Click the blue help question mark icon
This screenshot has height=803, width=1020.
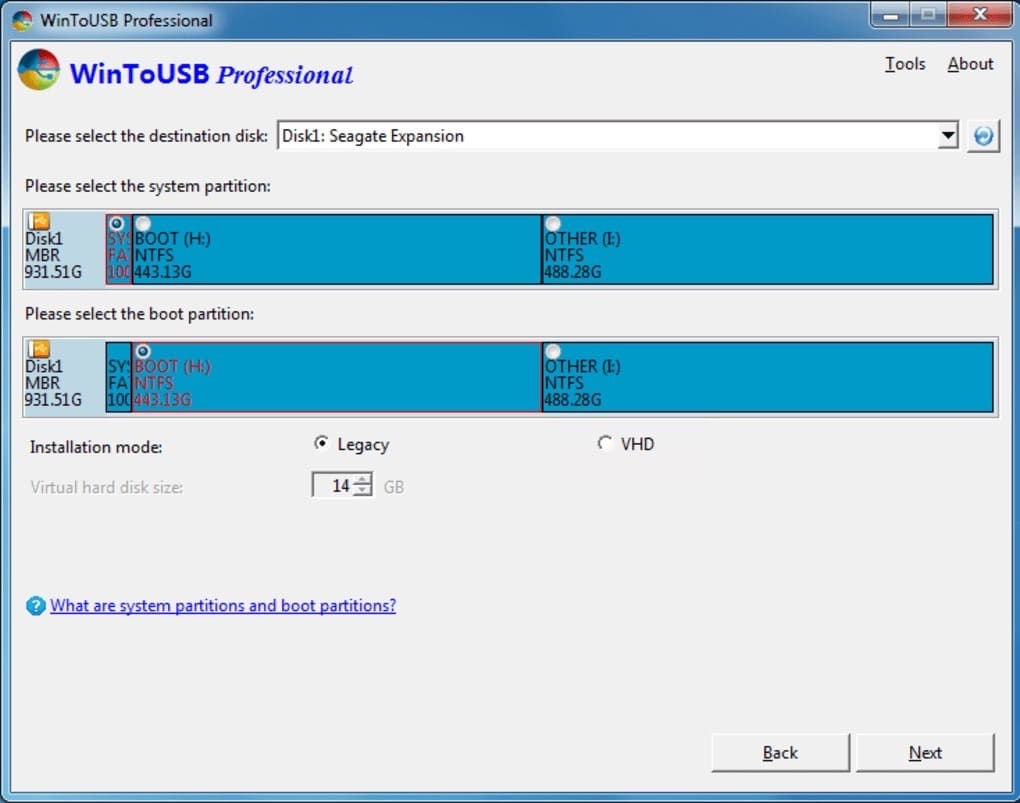coord(36,606)
